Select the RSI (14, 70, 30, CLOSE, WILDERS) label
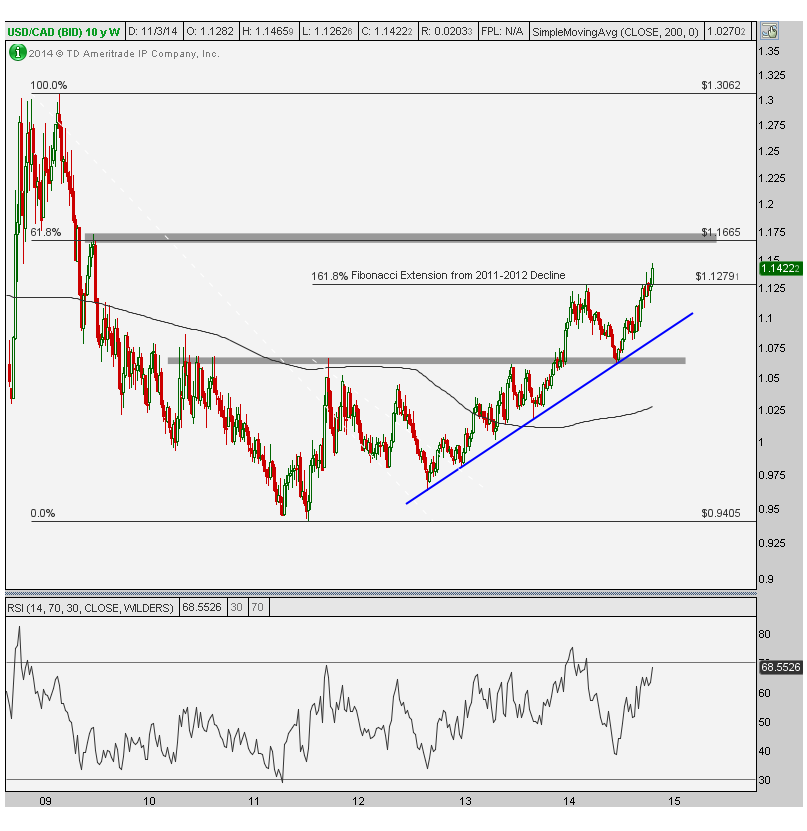Viewport: 807px width, 831px height. pos(90,608)
